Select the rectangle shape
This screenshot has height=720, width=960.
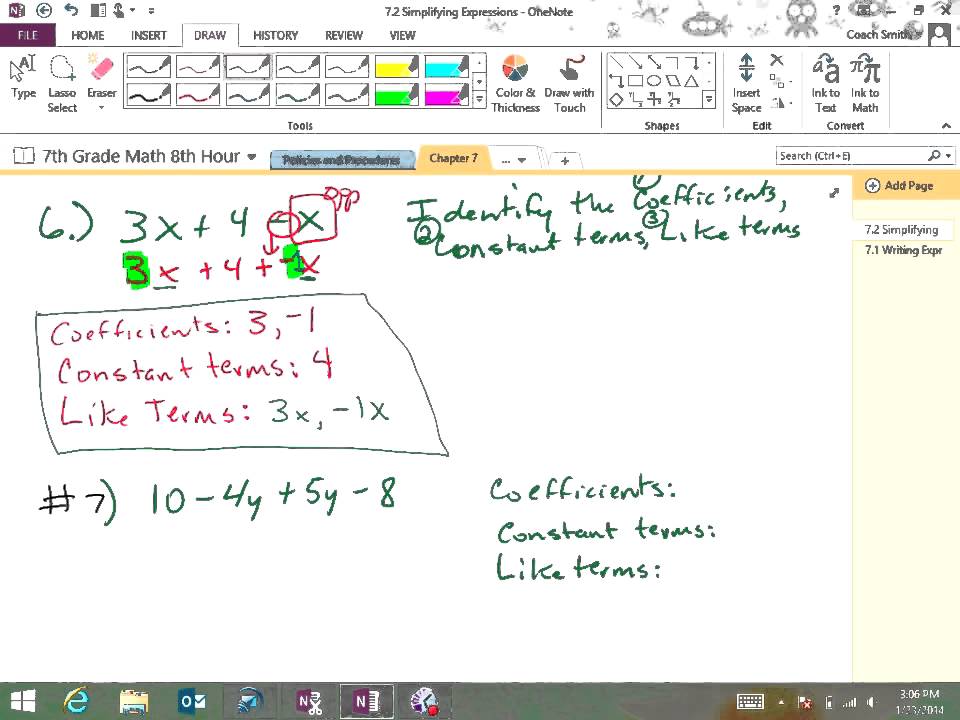(x=636, y=80)
